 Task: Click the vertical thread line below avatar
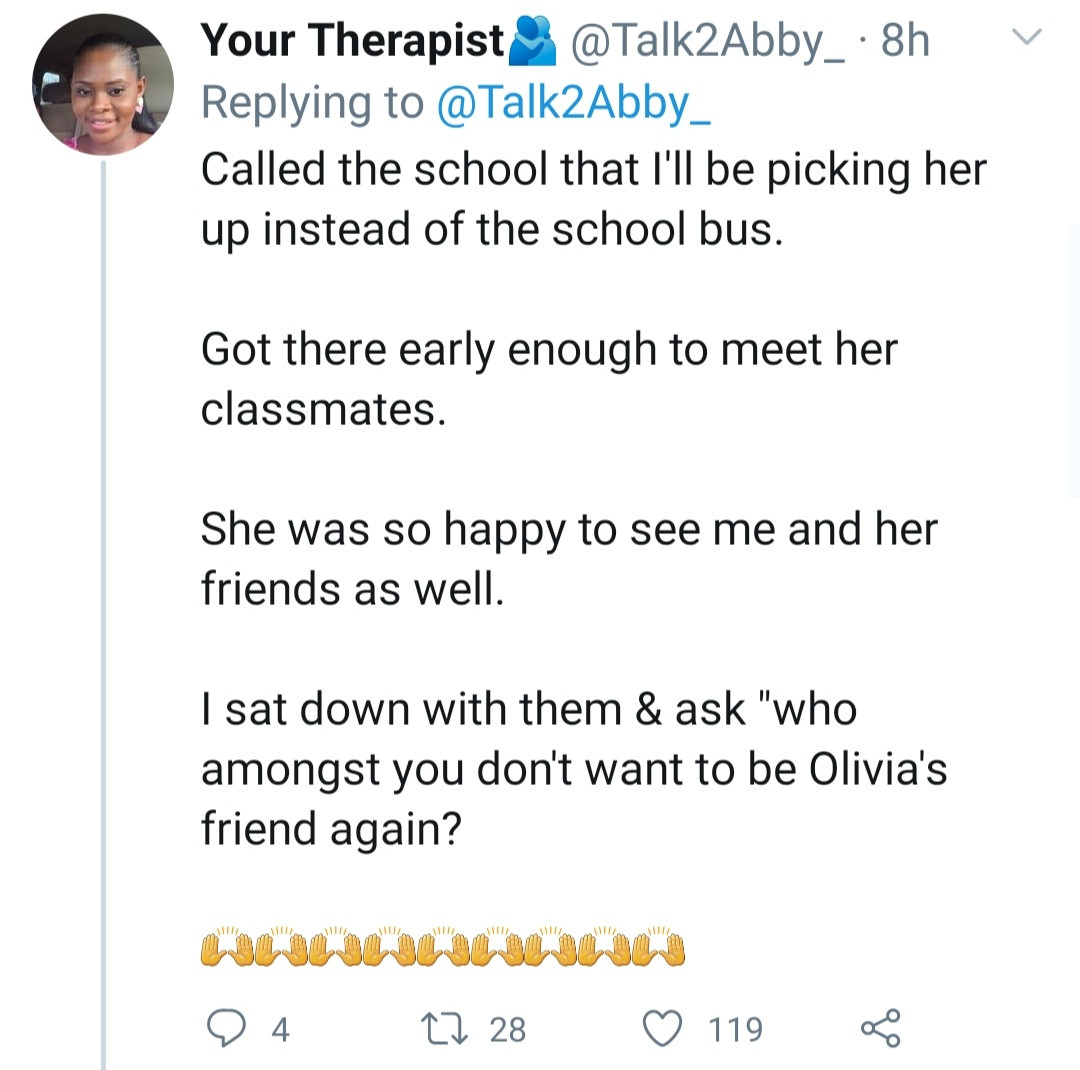103,600
